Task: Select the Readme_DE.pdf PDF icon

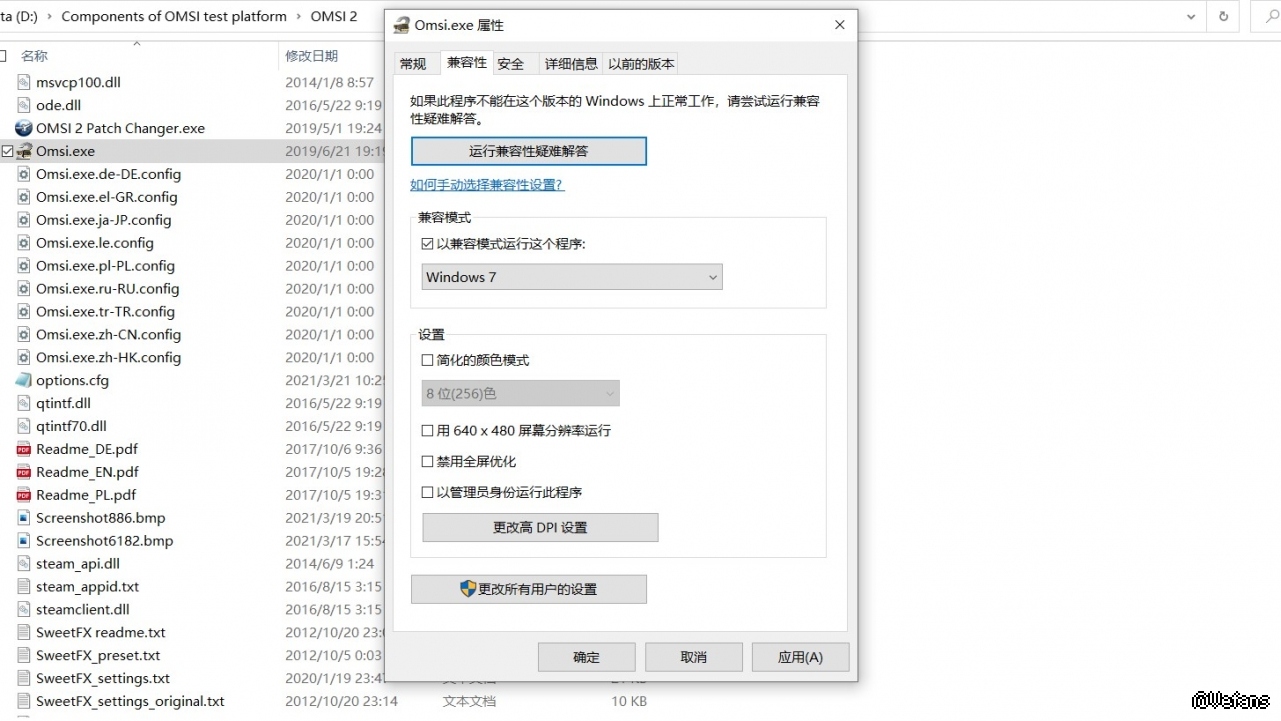Action: [x=24, y=449]
